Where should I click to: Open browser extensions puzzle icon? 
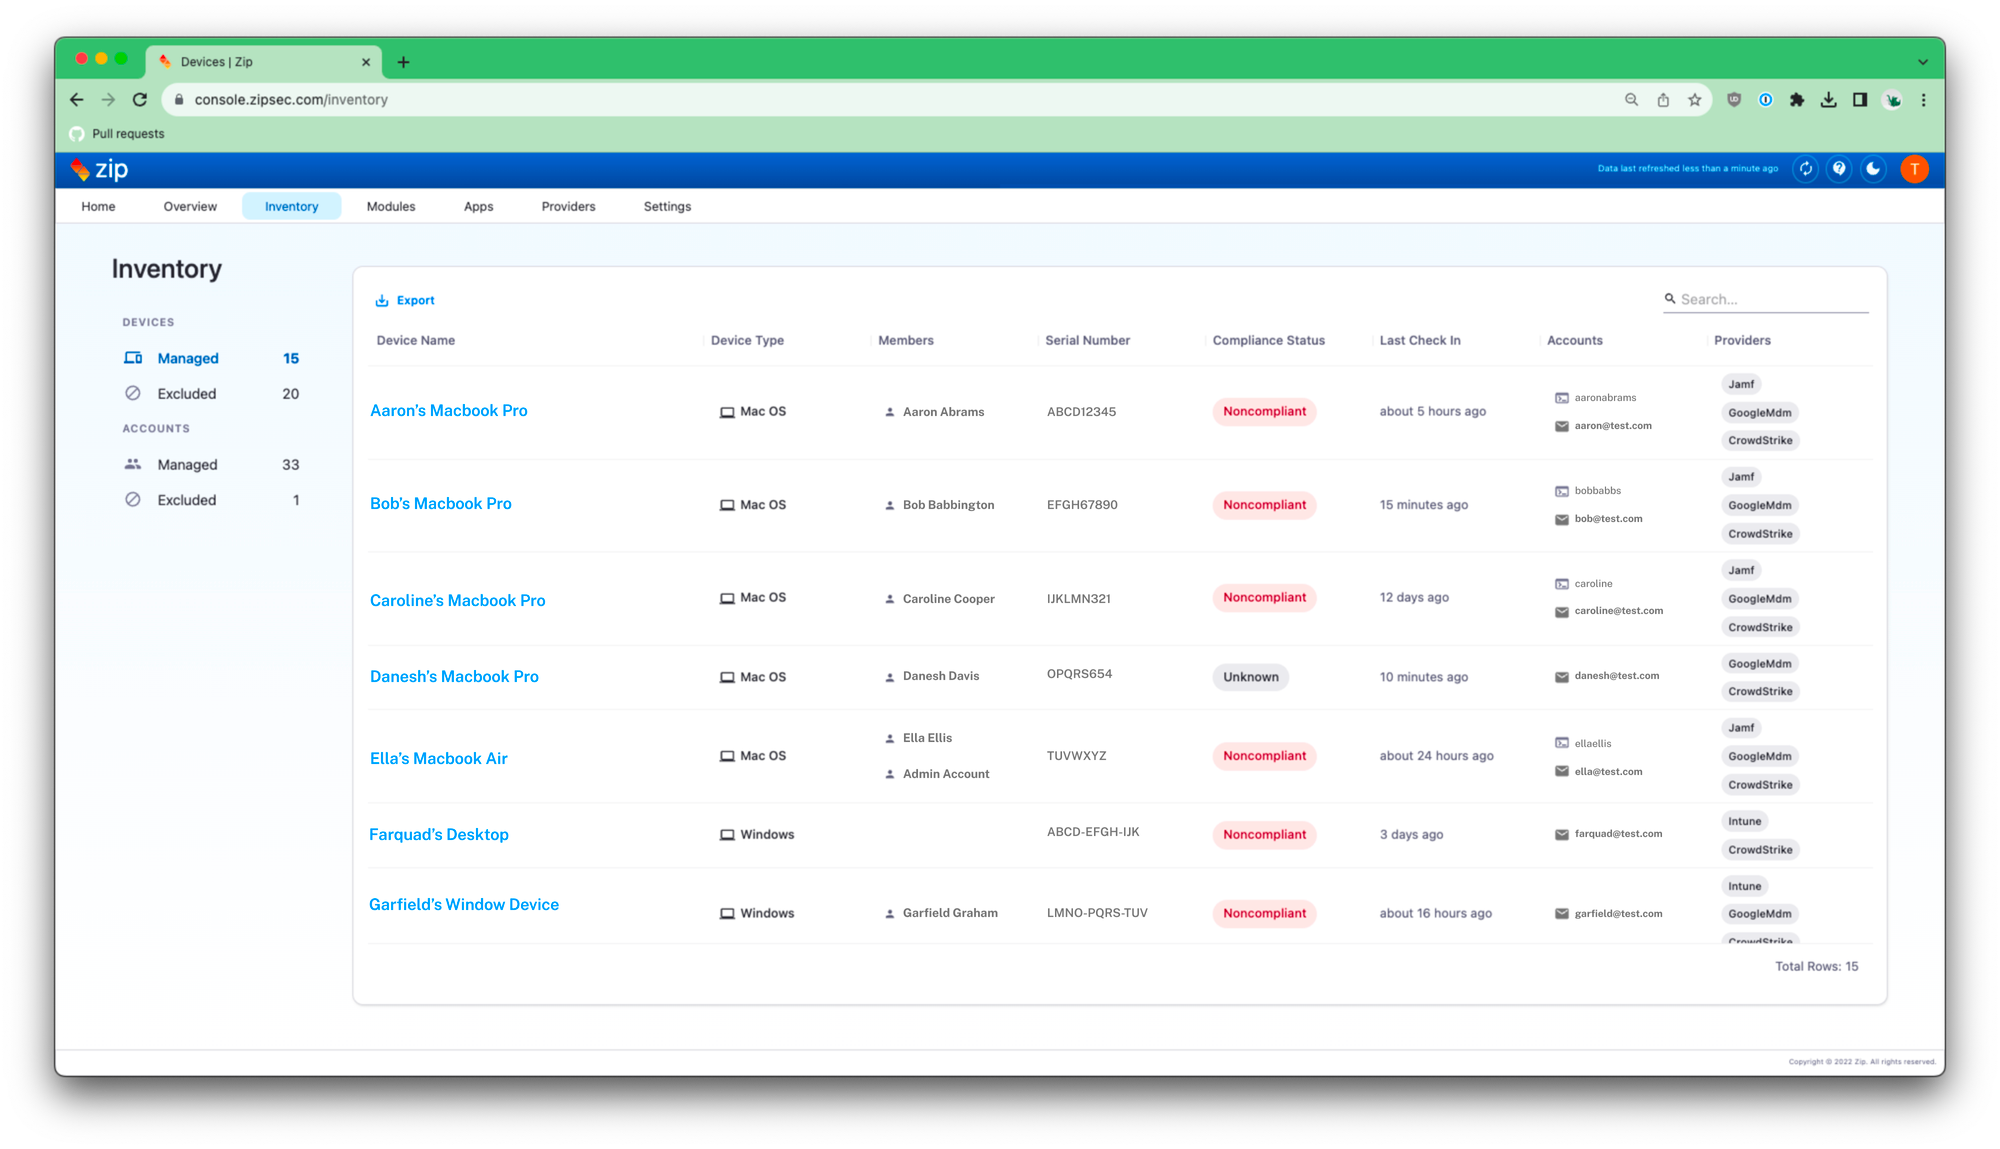tap(1797, 100)
